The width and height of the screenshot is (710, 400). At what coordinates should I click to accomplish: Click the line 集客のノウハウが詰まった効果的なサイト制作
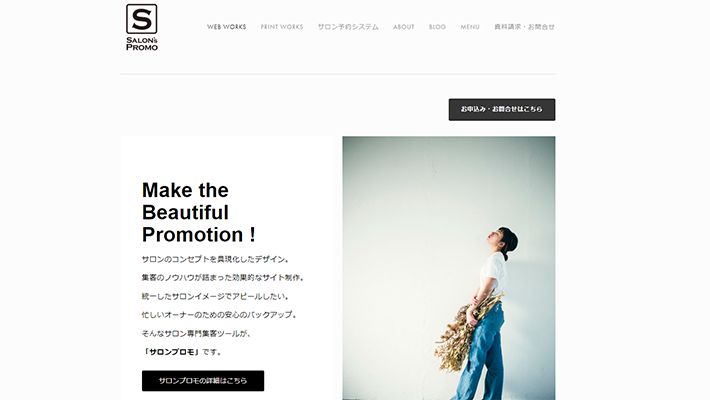pyautogui.click(x=223, y=278)
